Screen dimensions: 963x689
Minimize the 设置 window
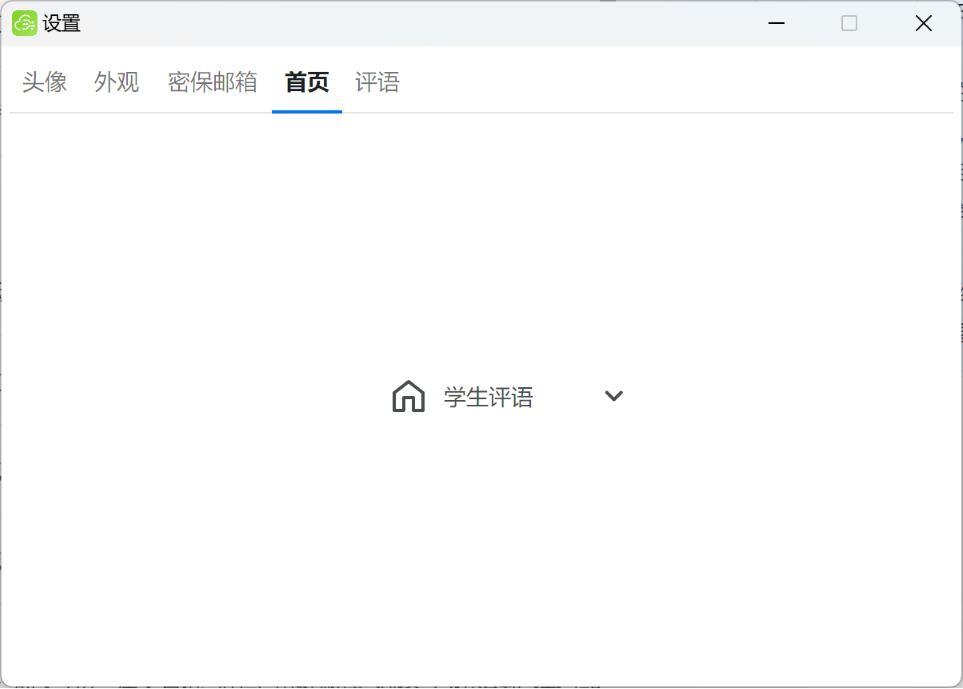776,23
